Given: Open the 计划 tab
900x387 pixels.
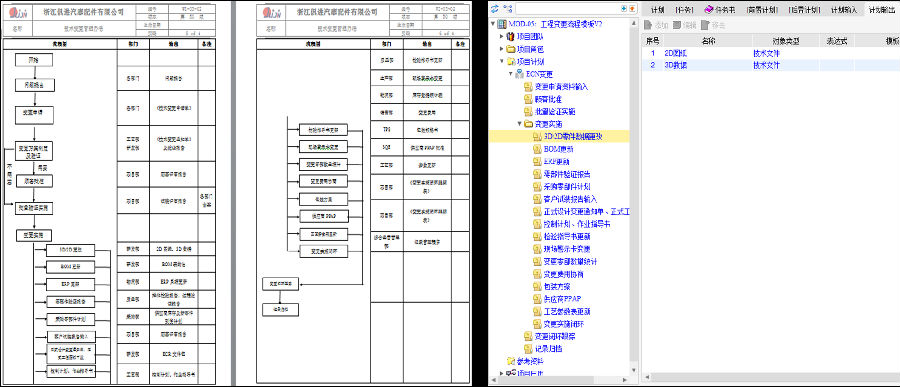Looking at the screenshot, I should [657, 10].
